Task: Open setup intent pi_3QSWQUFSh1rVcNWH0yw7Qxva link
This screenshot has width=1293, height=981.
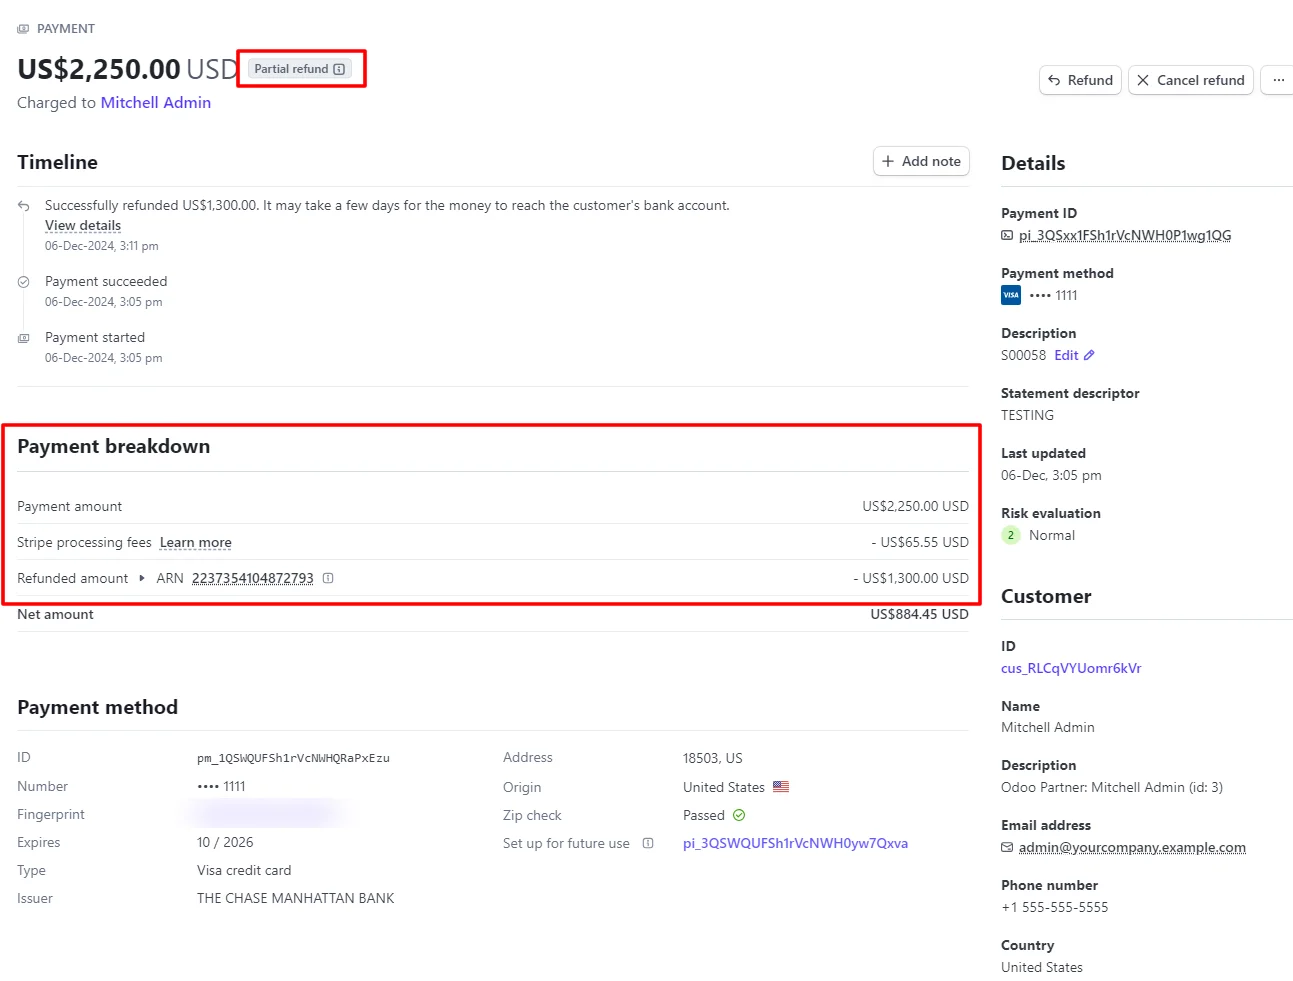Action: tap(795, 843)
